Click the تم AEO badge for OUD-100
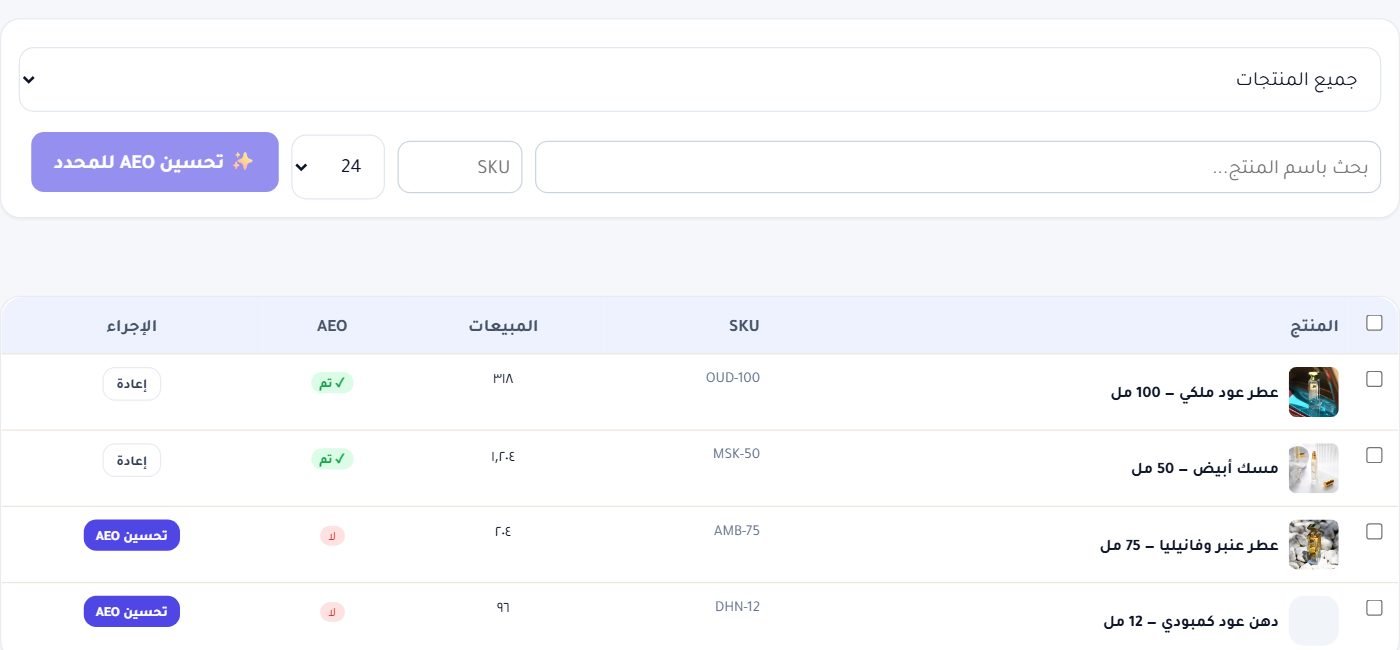This screenshot has width=1400, height=650. click(x=332, y=383)
